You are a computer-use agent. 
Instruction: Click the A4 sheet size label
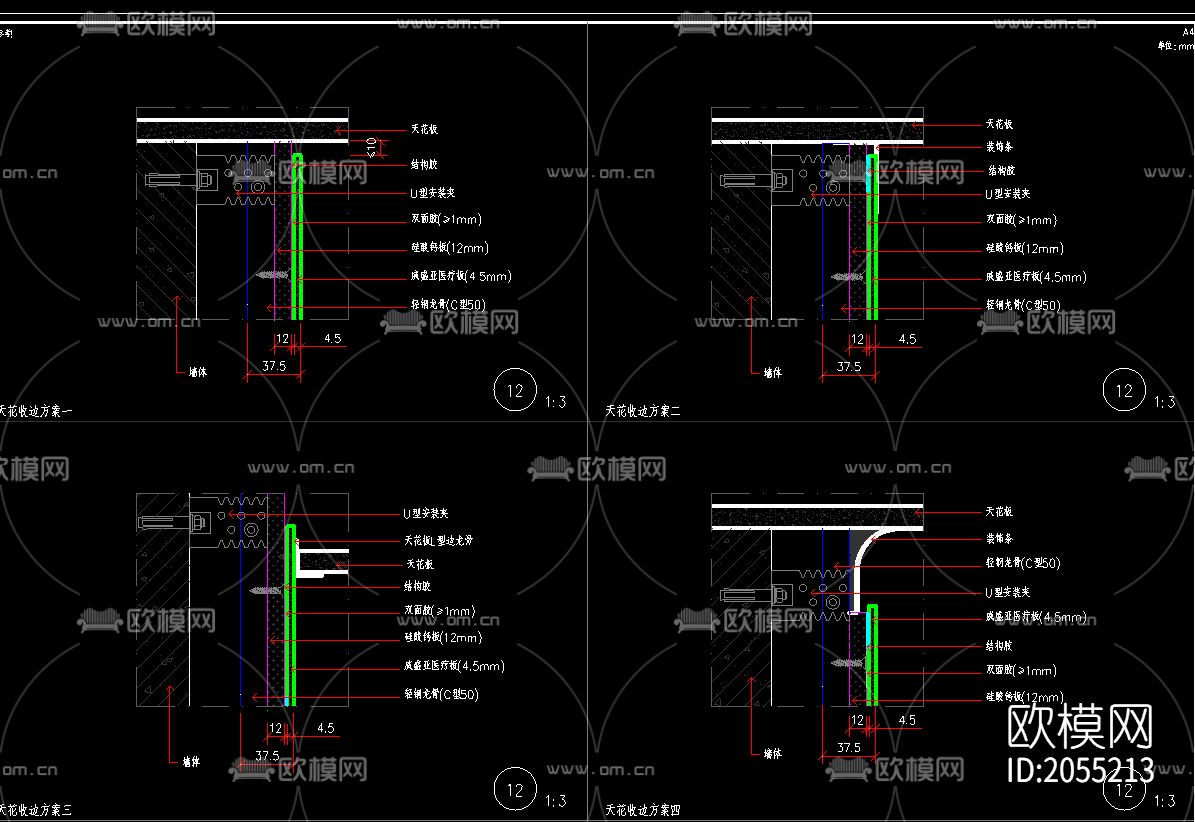point(1188,32)
